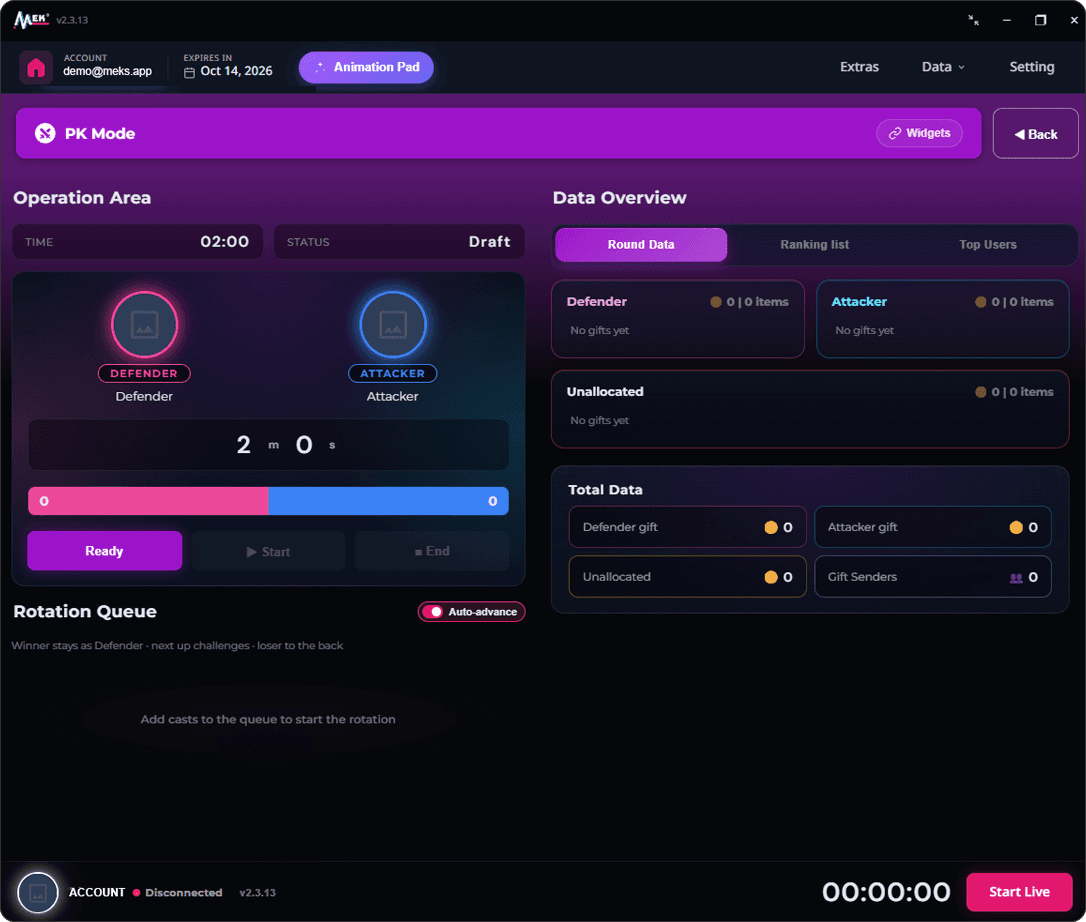Click the Attacker avatar image placeholder
Viewport: 1086px width, 922px height.
(393, 325)
